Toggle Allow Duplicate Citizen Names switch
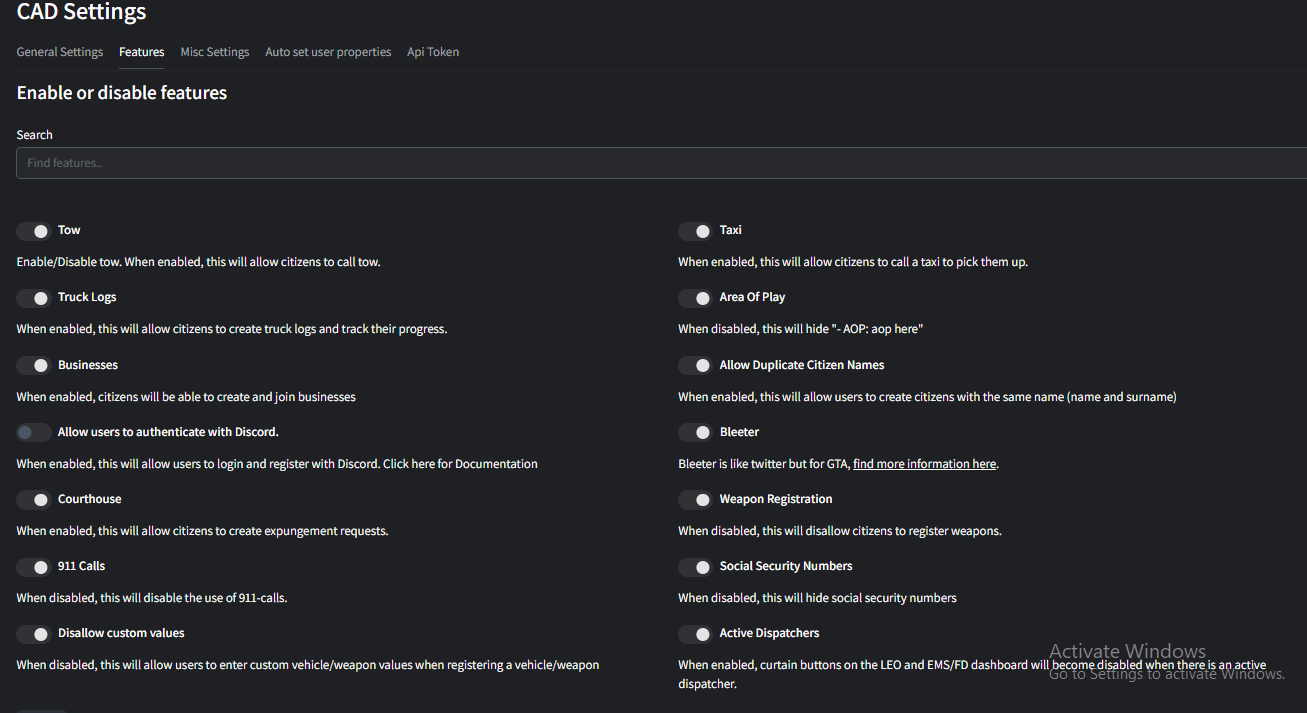 click(695, 366)
